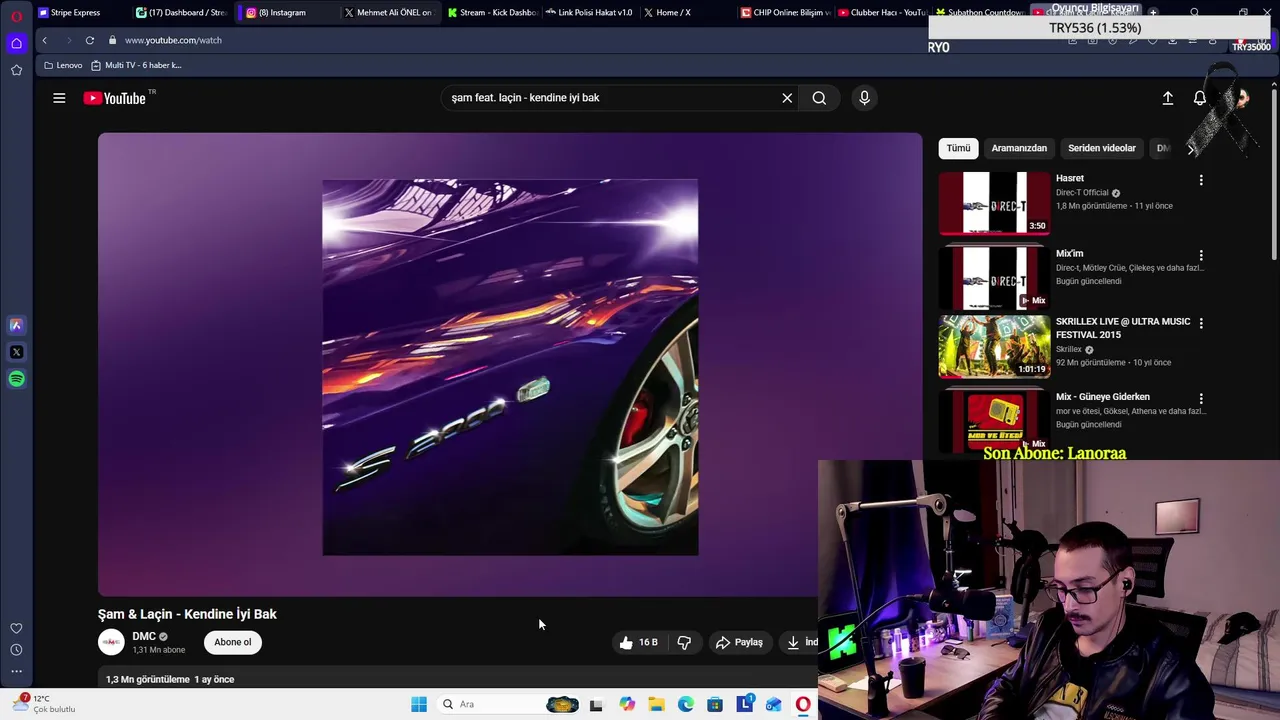Select the Aramanızdan filter chip

coord(1019,148)
